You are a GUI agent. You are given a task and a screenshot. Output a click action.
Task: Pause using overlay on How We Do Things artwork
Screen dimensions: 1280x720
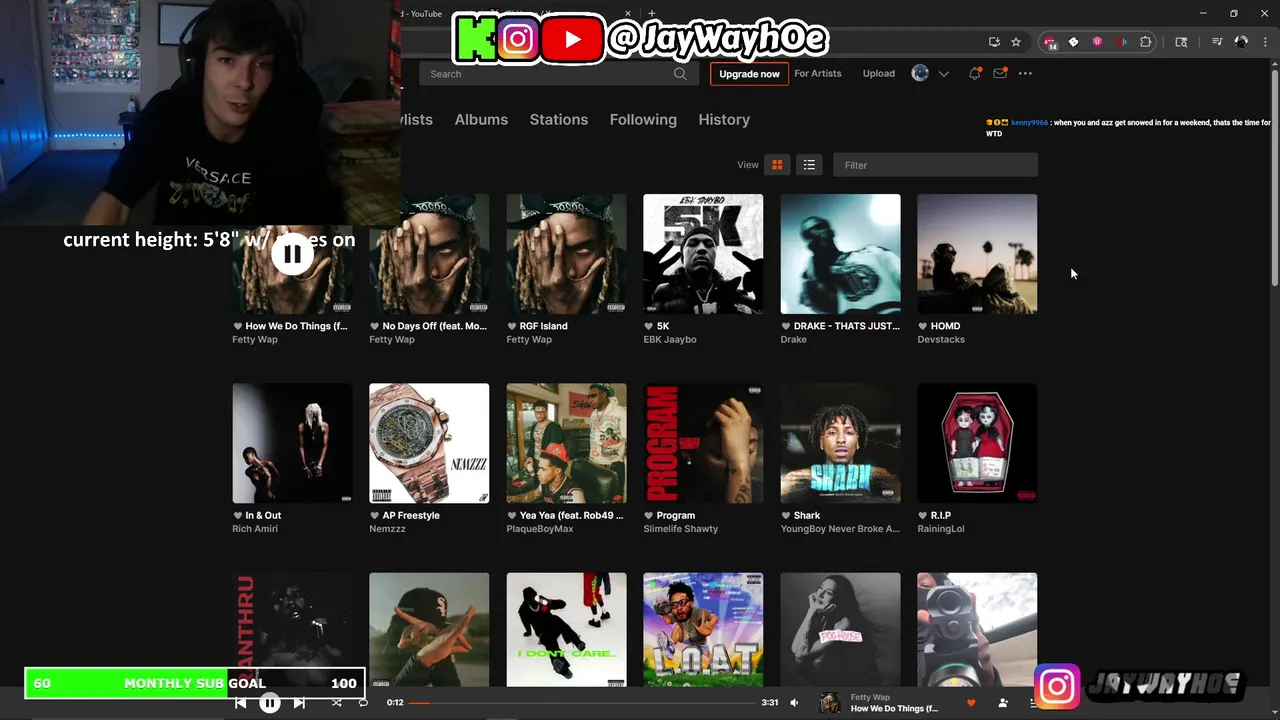coord(292,254)
